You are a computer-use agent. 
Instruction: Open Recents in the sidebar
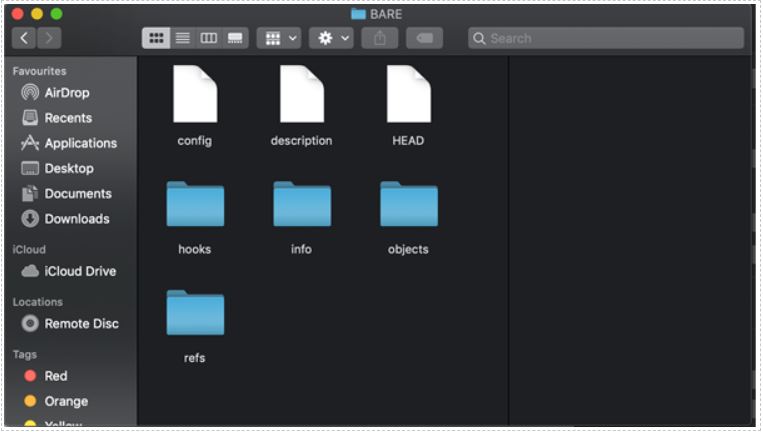[57, 118]
